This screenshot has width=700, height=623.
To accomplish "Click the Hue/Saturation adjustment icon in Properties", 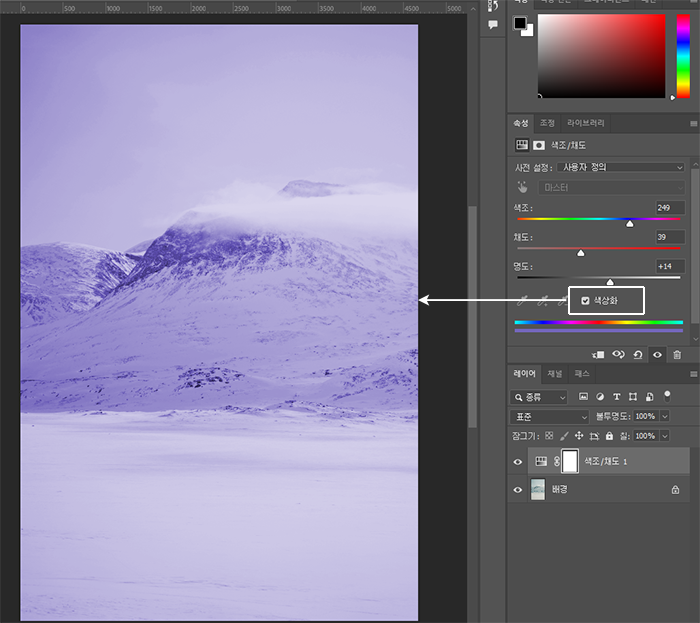I will click(521, 145).
